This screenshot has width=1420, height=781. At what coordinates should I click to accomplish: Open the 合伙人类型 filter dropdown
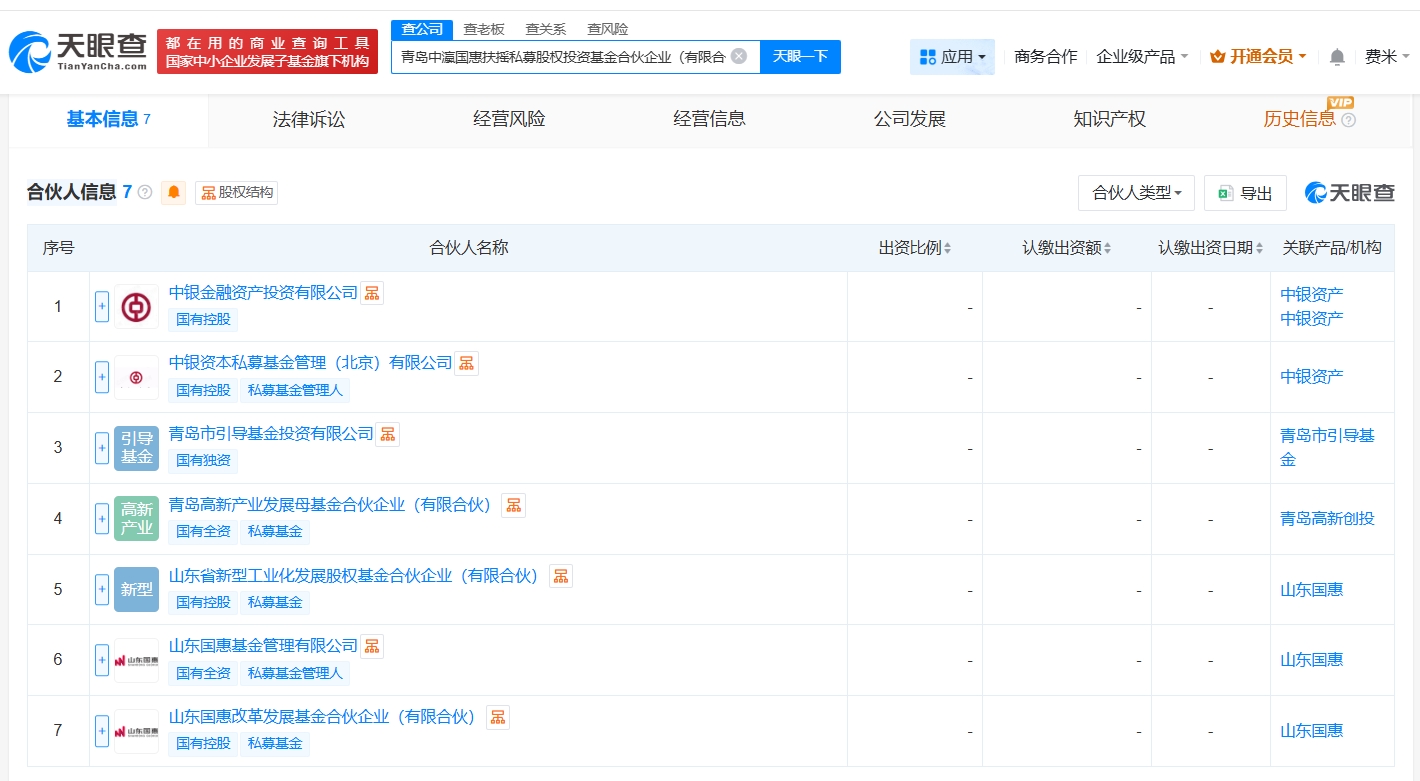click(x=1136, y=193)
